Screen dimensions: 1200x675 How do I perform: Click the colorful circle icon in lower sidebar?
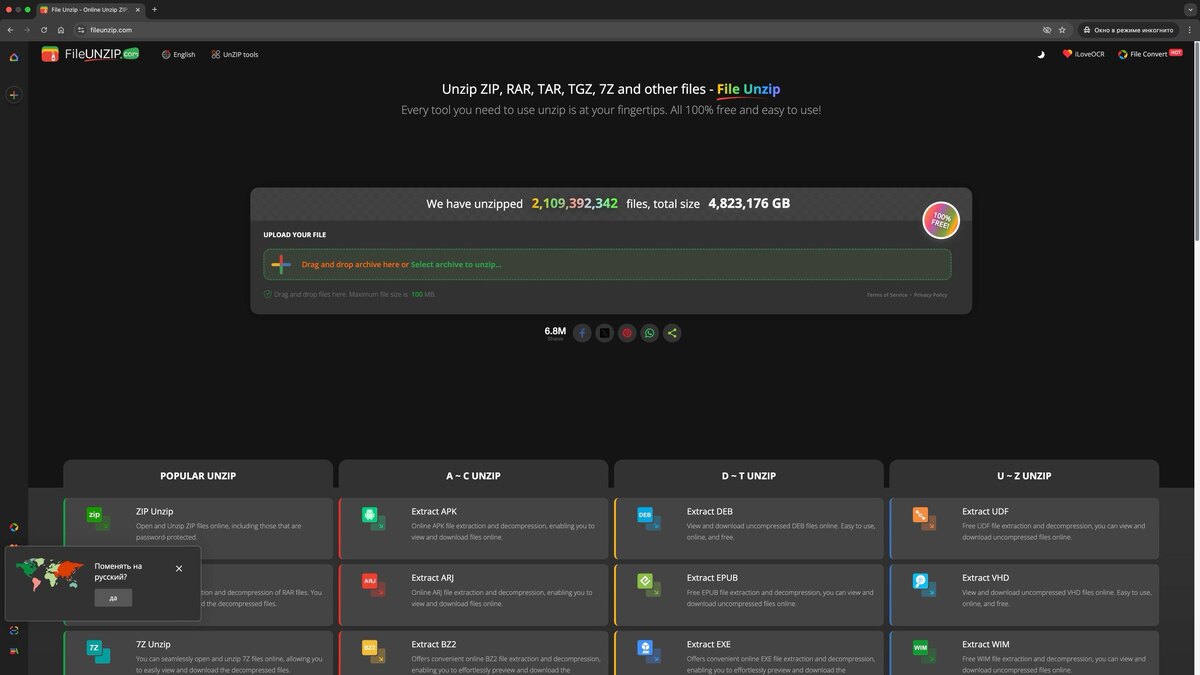tap(14, 528)
